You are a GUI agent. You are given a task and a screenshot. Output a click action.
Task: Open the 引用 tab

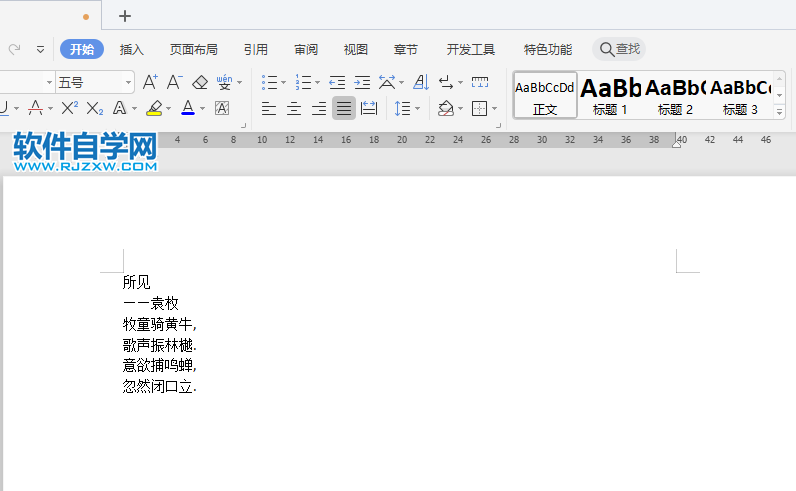coord(255,49)
